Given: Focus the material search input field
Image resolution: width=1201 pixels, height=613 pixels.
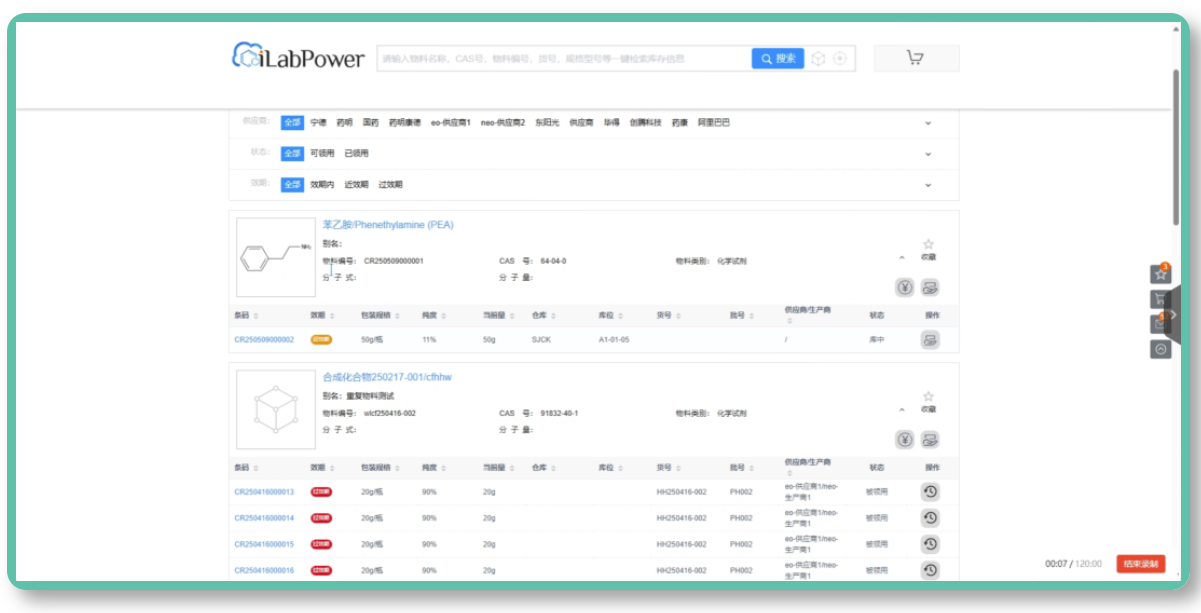Looking at the screenshot, I should [x=564, y=59].
